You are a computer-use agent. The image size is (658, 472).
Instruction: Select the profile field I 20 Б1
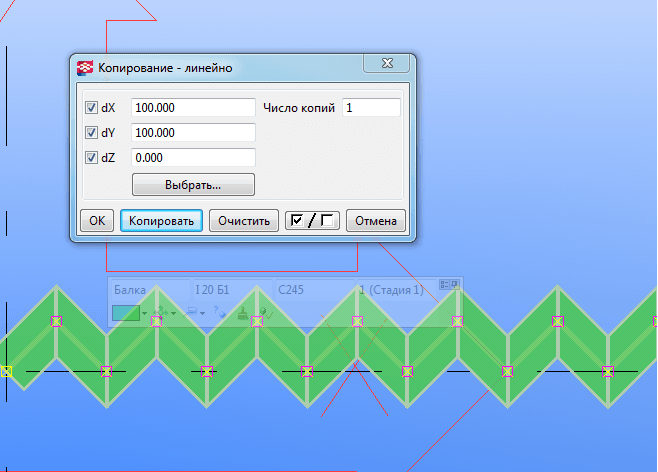click(231, 290)
